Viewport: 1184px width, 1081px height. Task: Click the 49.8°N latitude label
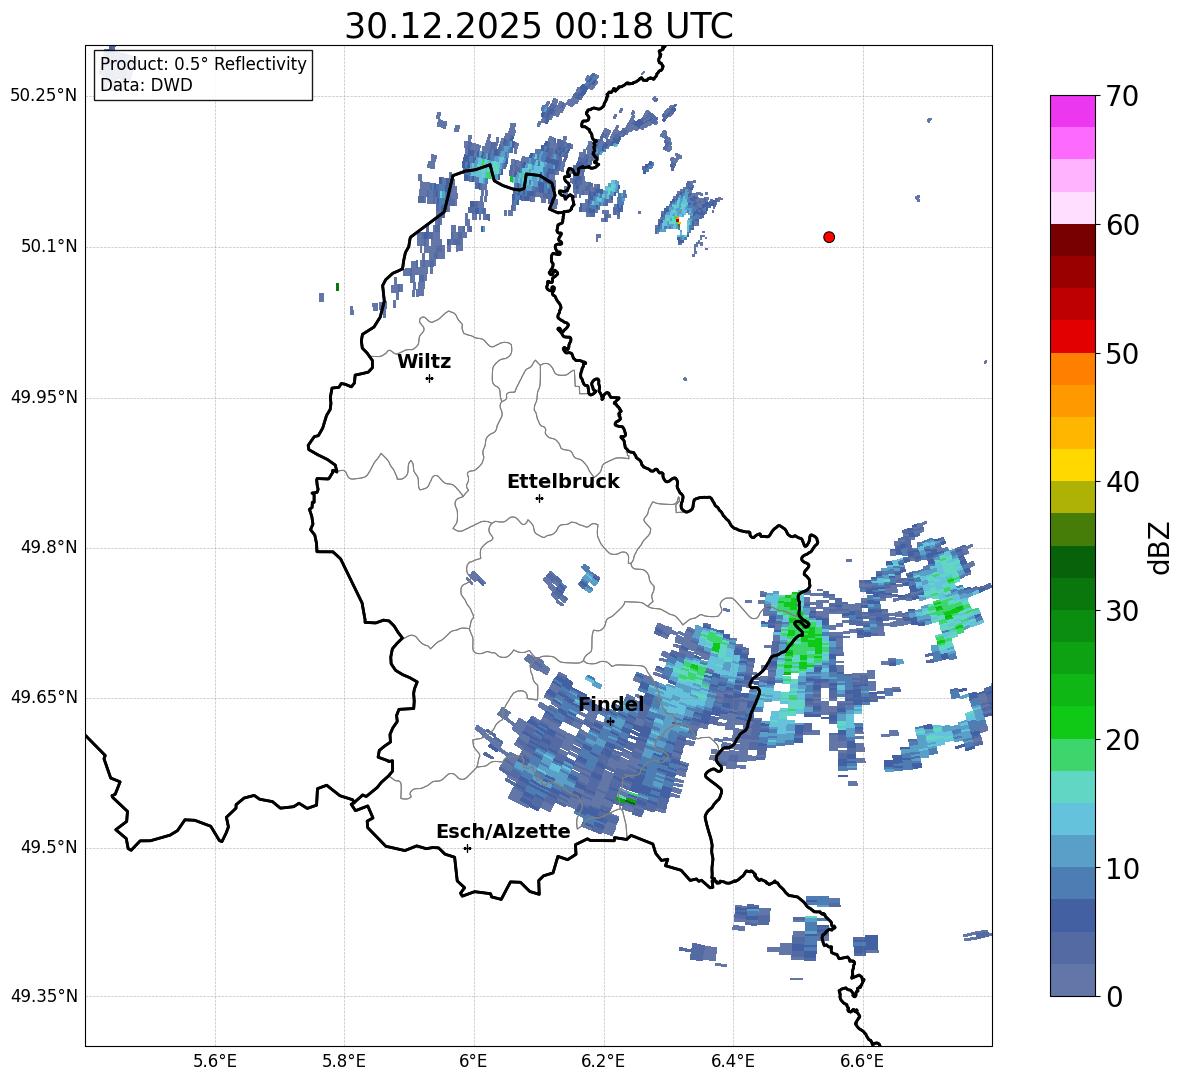click(x=49, y=547)
